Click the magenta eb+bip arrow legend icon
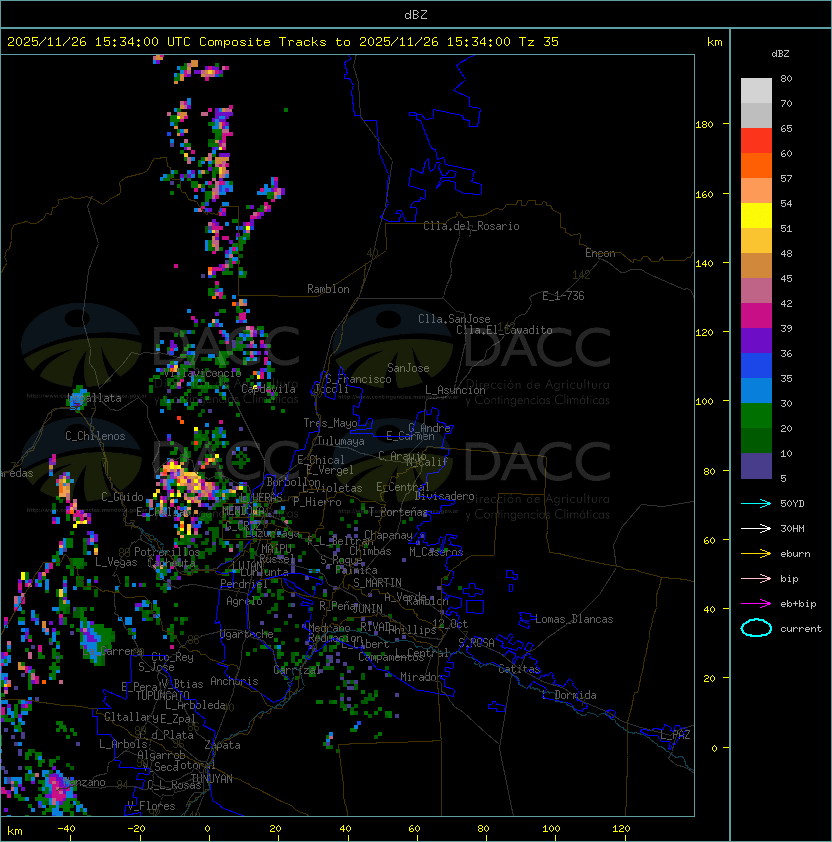The height and width of the screenshot is (842, 832). click(x=756, y=604)
